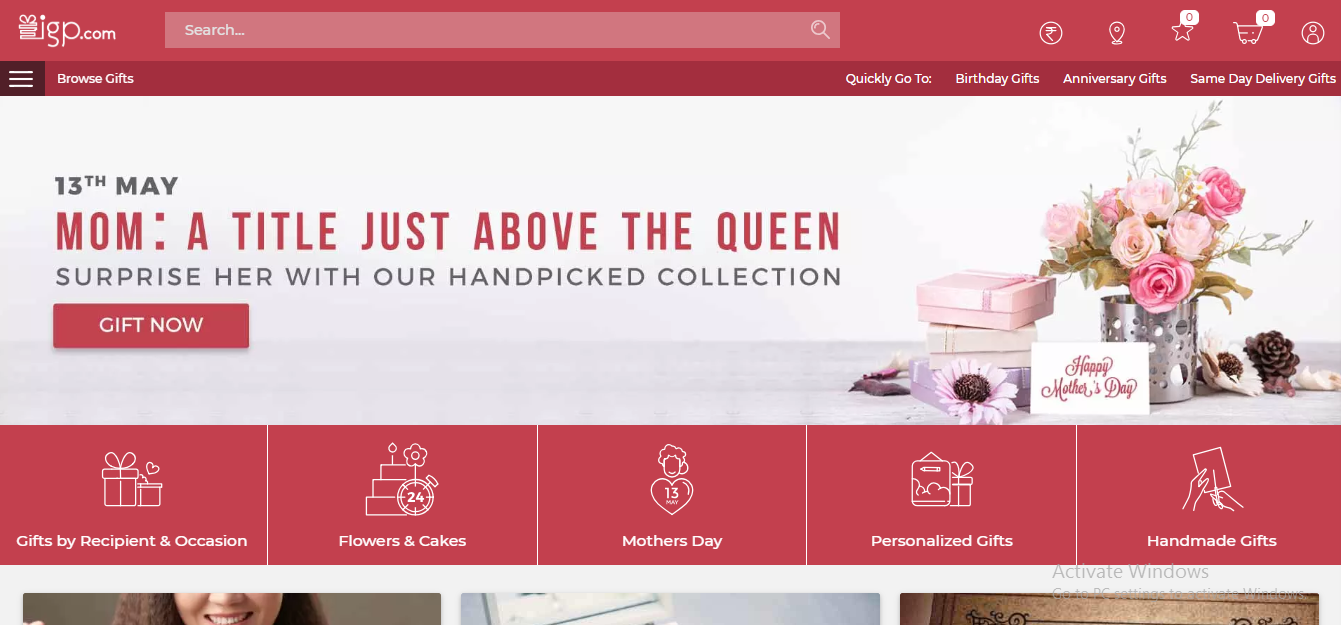Open Gifts by Recipient & Occasion tile
This screenshot has width=1341, height=625.
(x=133, y=495)
